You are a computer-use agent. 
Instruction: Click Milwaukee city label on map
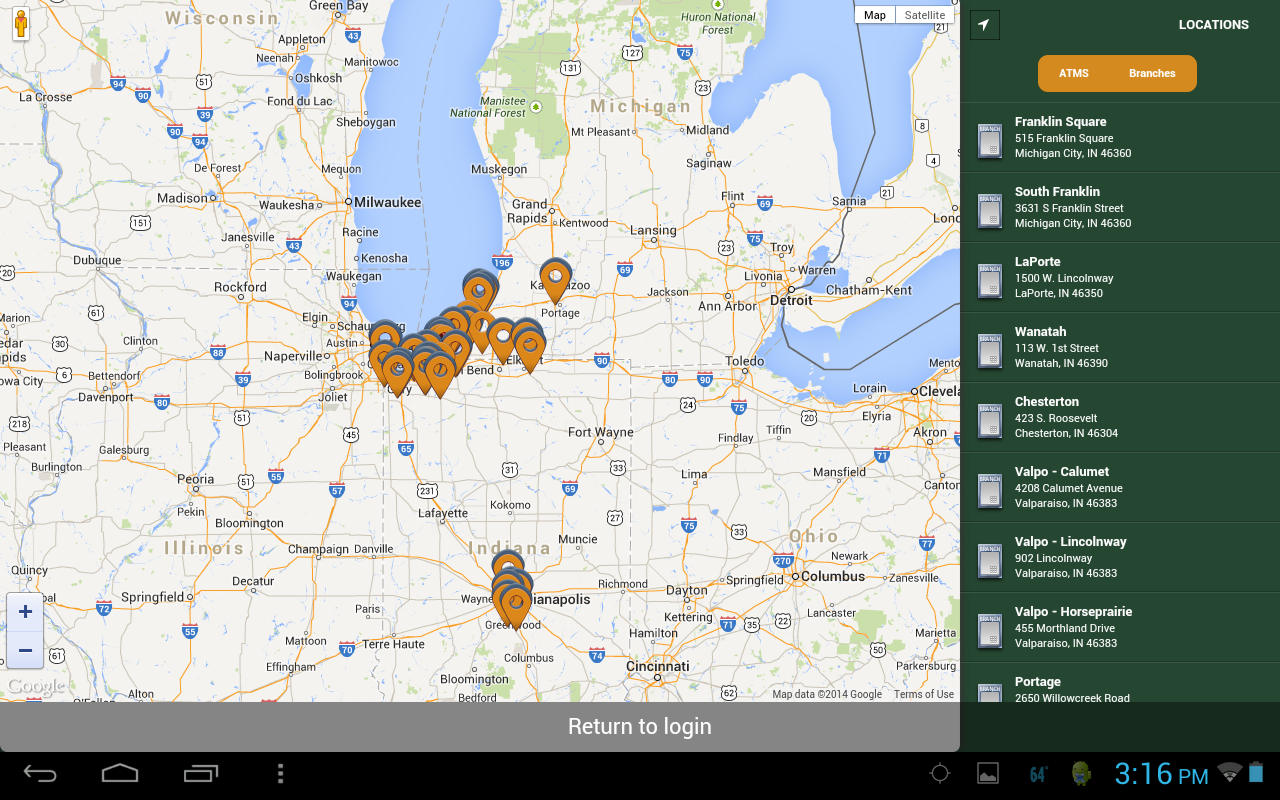(x=388, y=202)
